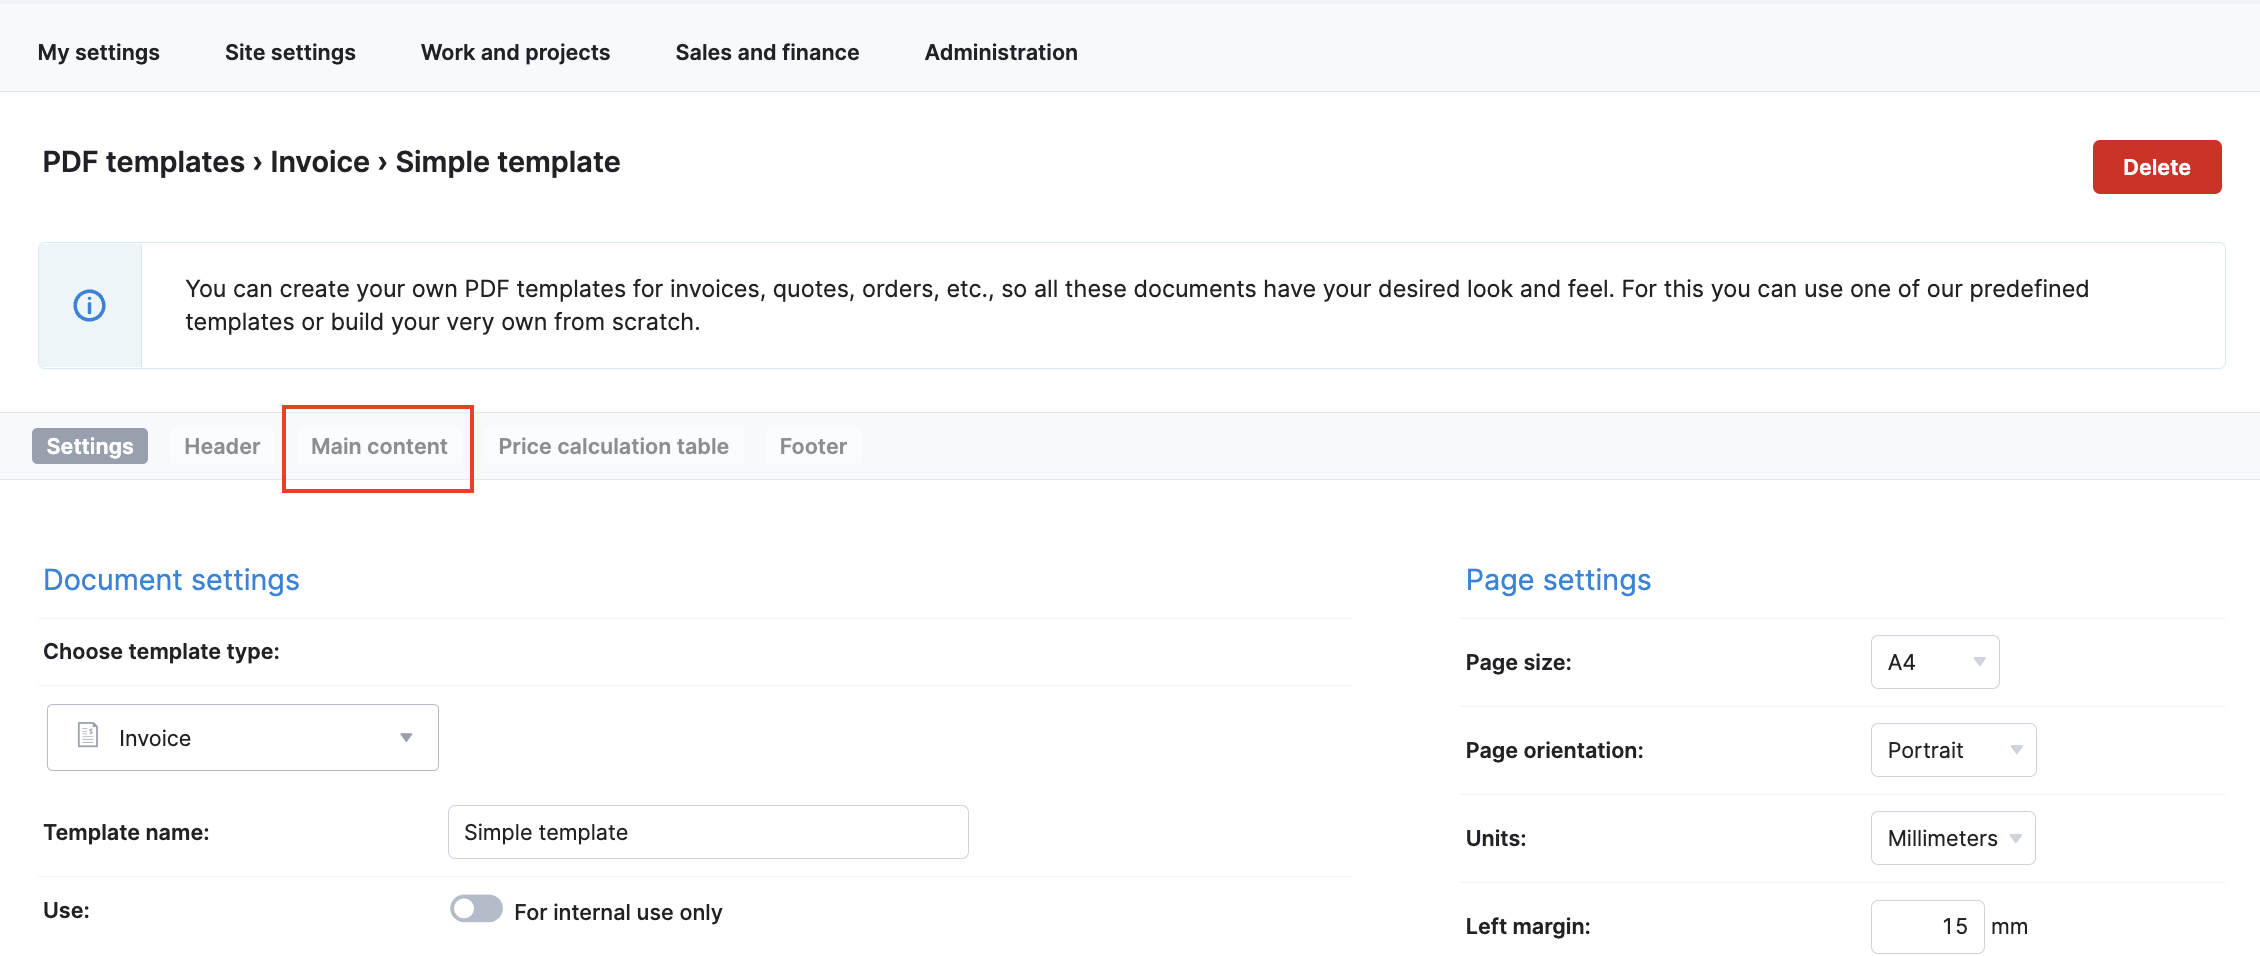
Task: Go to Work and projects menu
Action: click(x=515, y=52)
